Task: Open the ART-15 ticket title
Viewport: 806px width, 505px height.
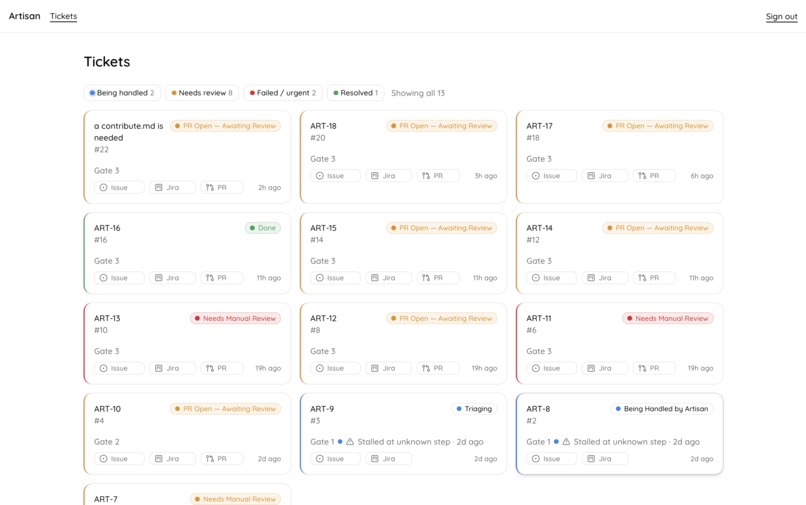Action: (x=323, y=228)
